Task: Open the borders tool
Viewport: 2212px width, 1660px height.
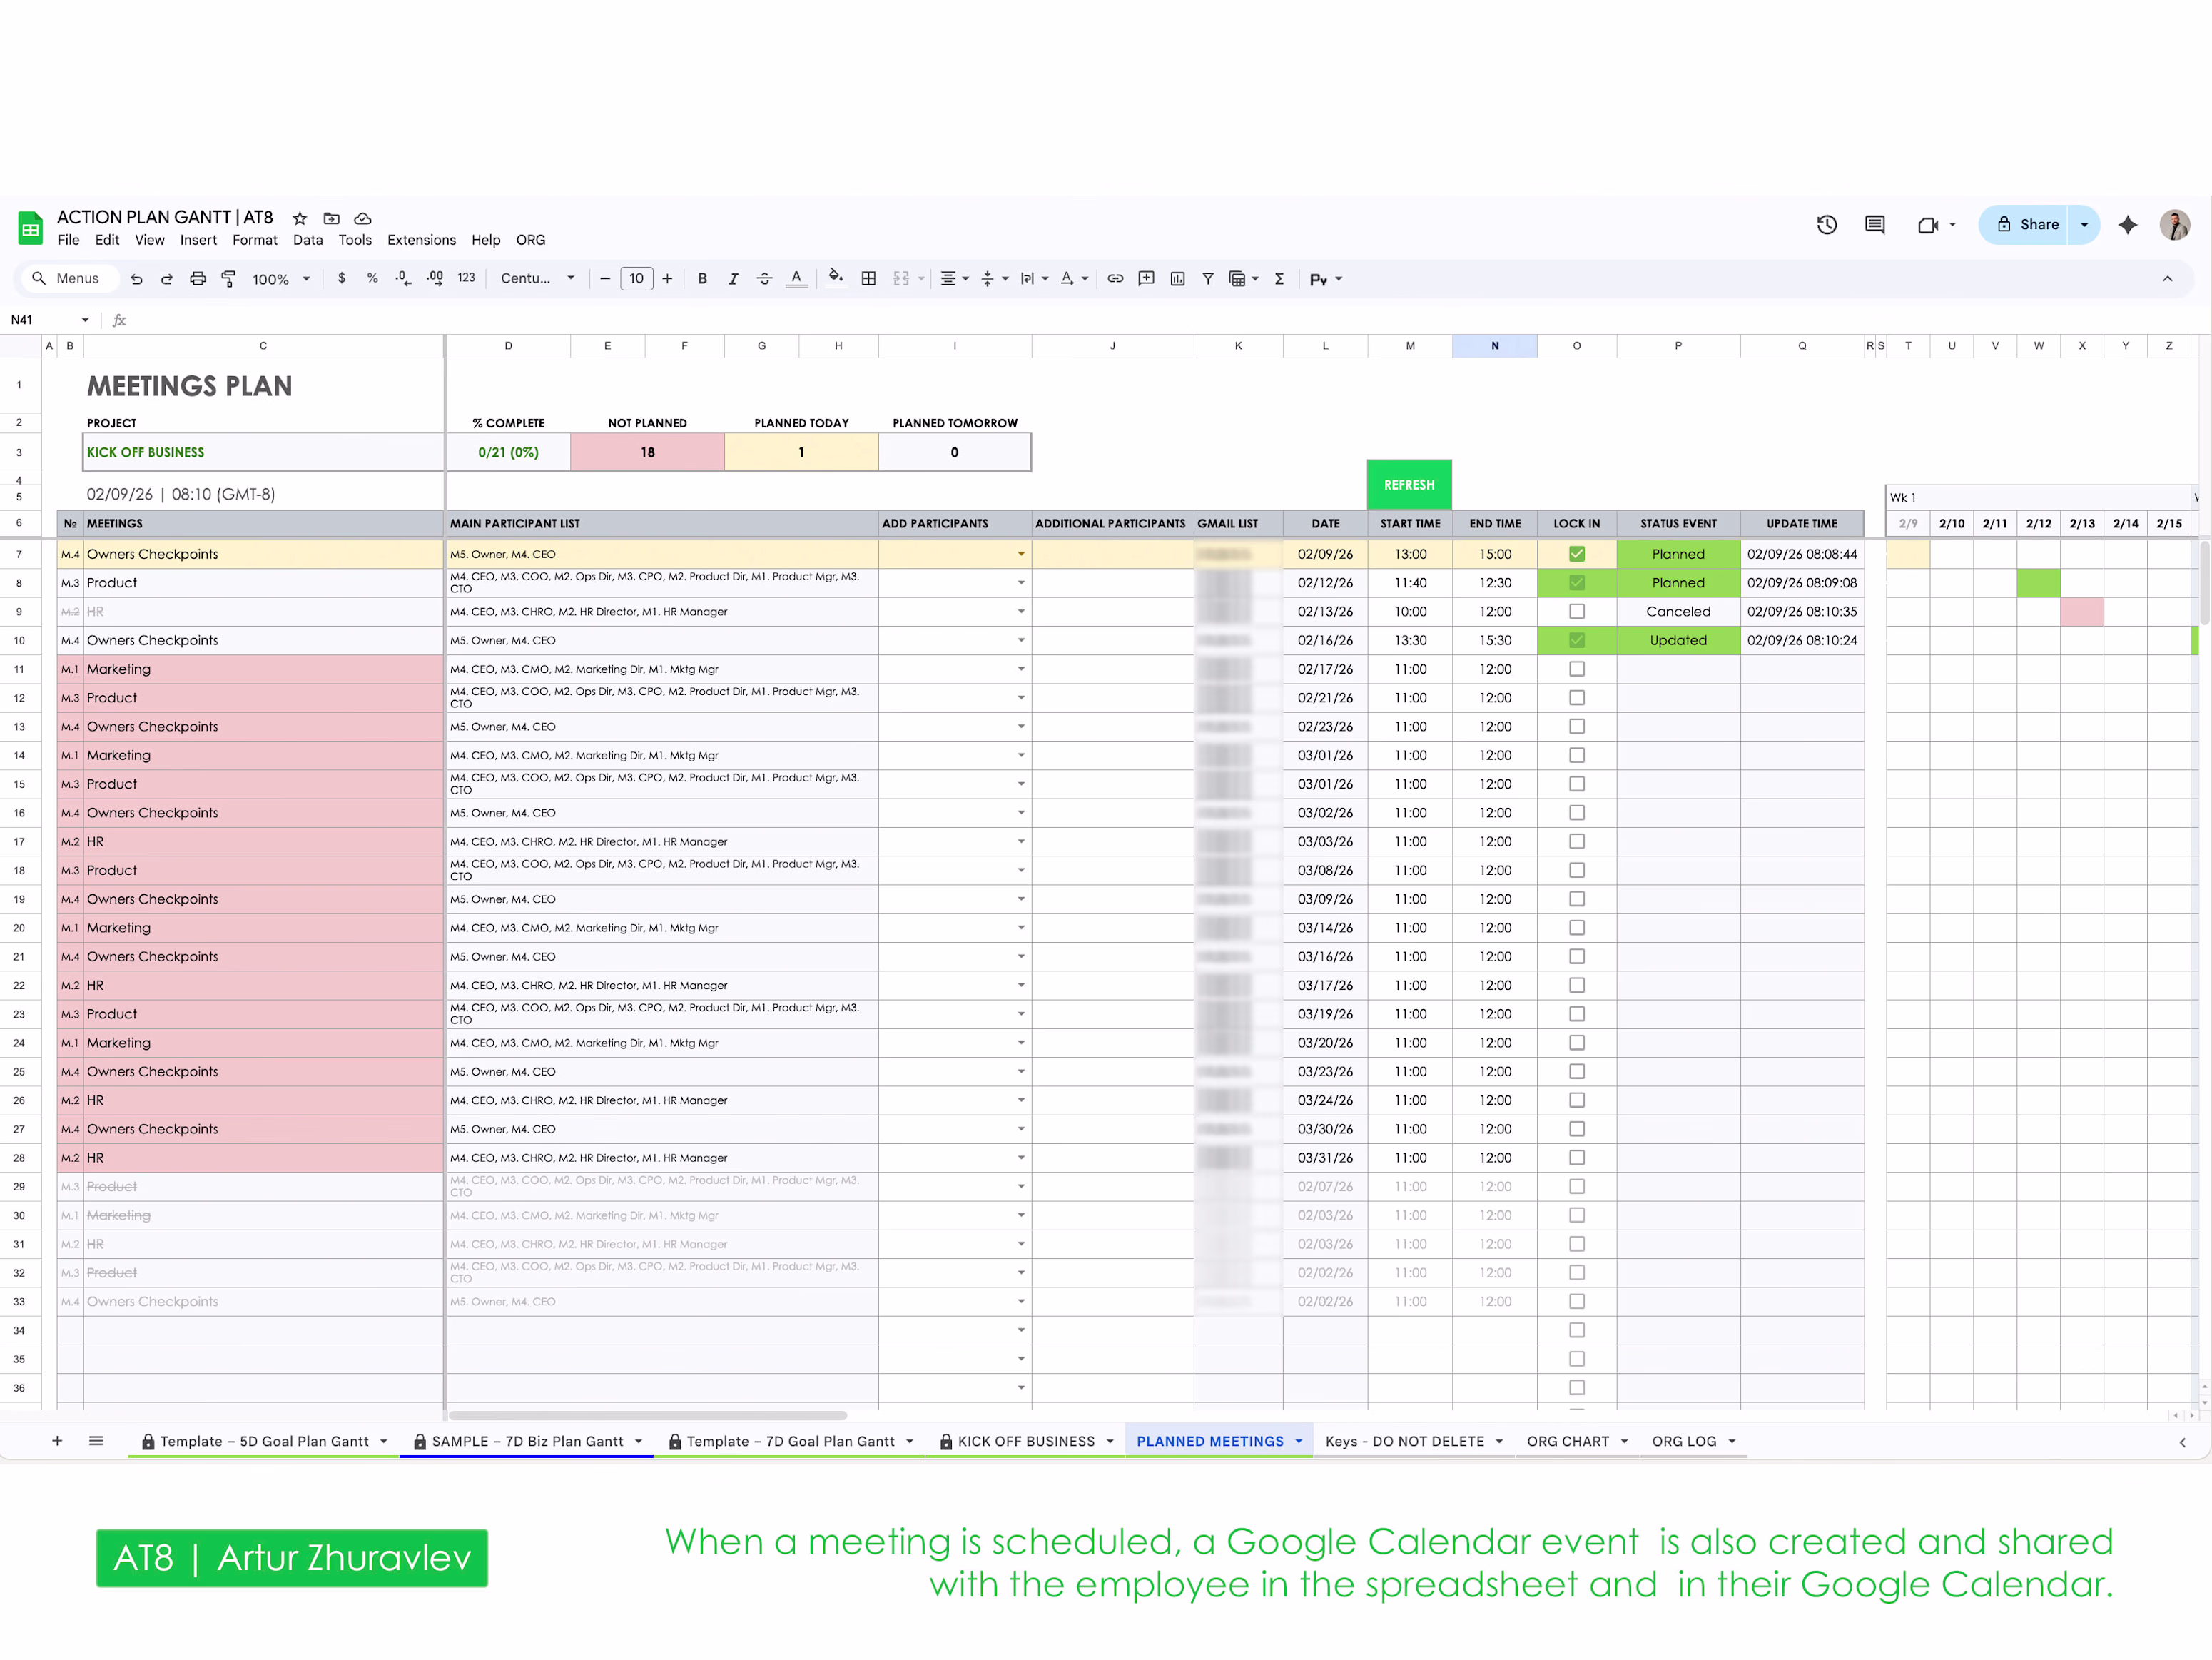Action: (x=869, y=279)
